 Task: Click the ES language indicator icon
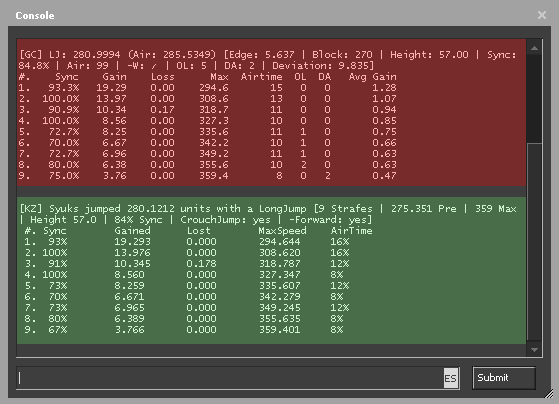coord(451,378)
